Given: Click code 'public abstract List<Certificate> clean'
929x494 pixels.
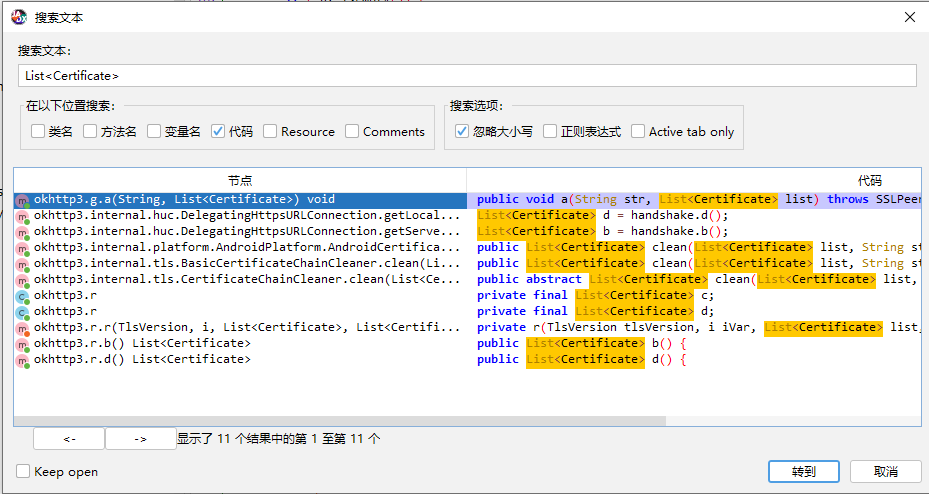Looking at the screenshot, I should click(x=613, y=280).
